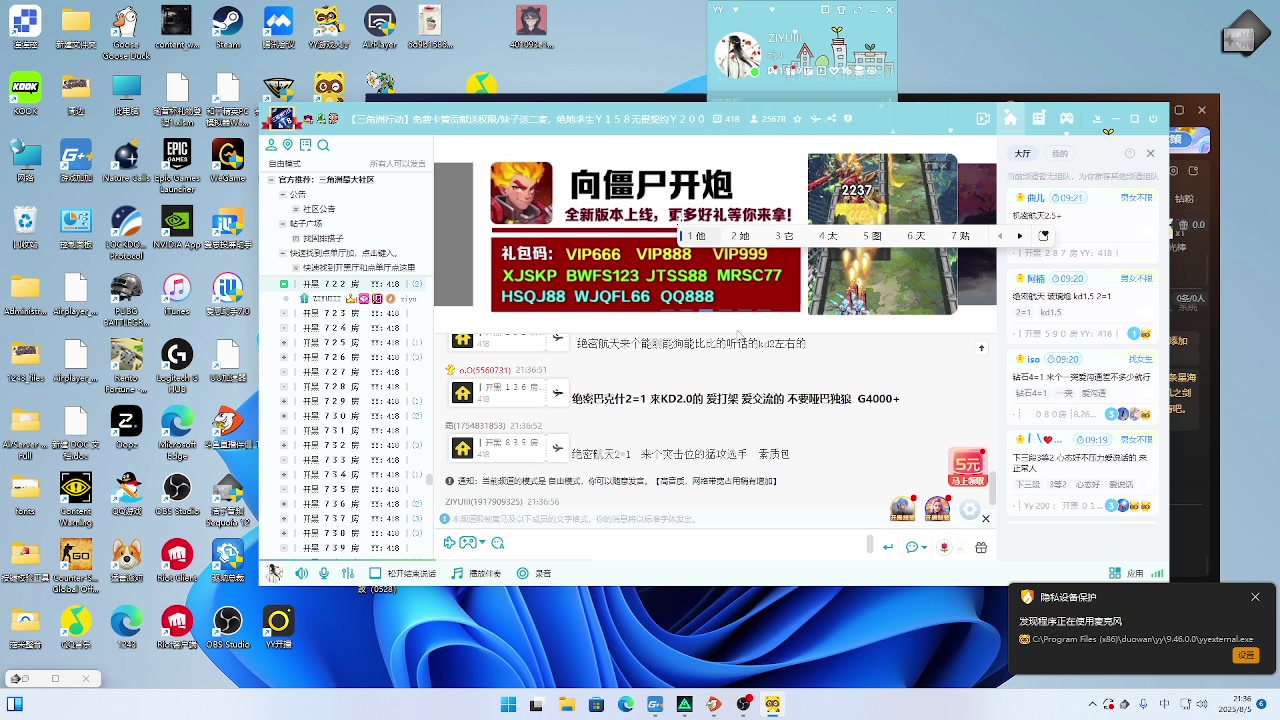
Task: Click the airplane icon in YY title bar
Action: (x=814, y=119)
